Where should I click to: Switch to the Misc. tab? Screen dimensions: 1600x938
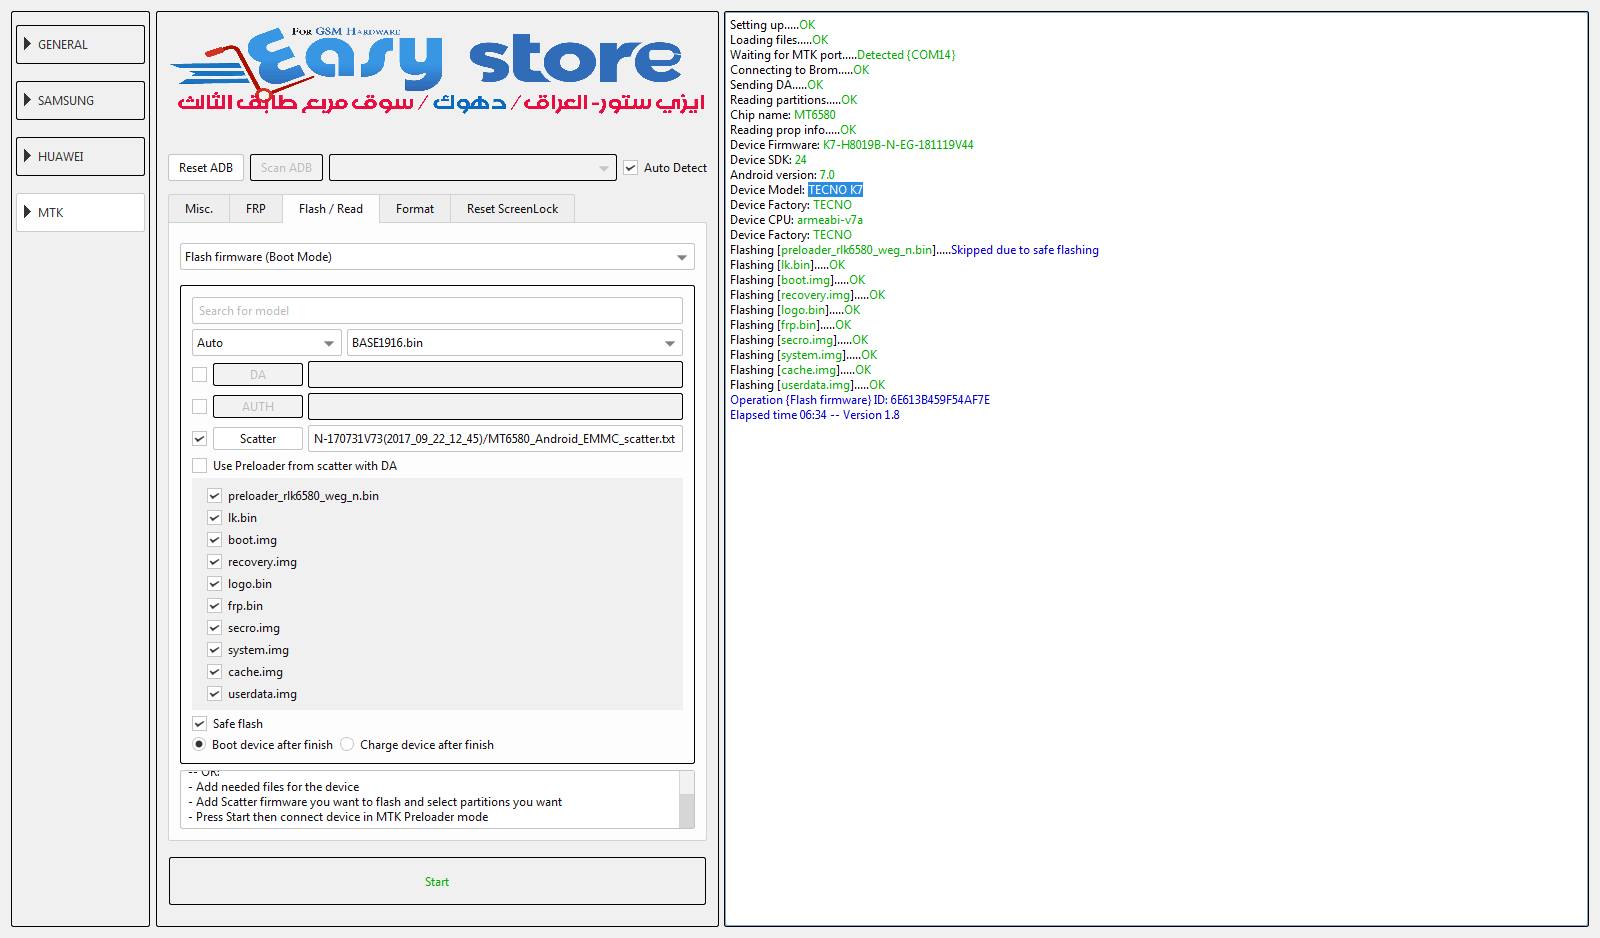(199, 208)
